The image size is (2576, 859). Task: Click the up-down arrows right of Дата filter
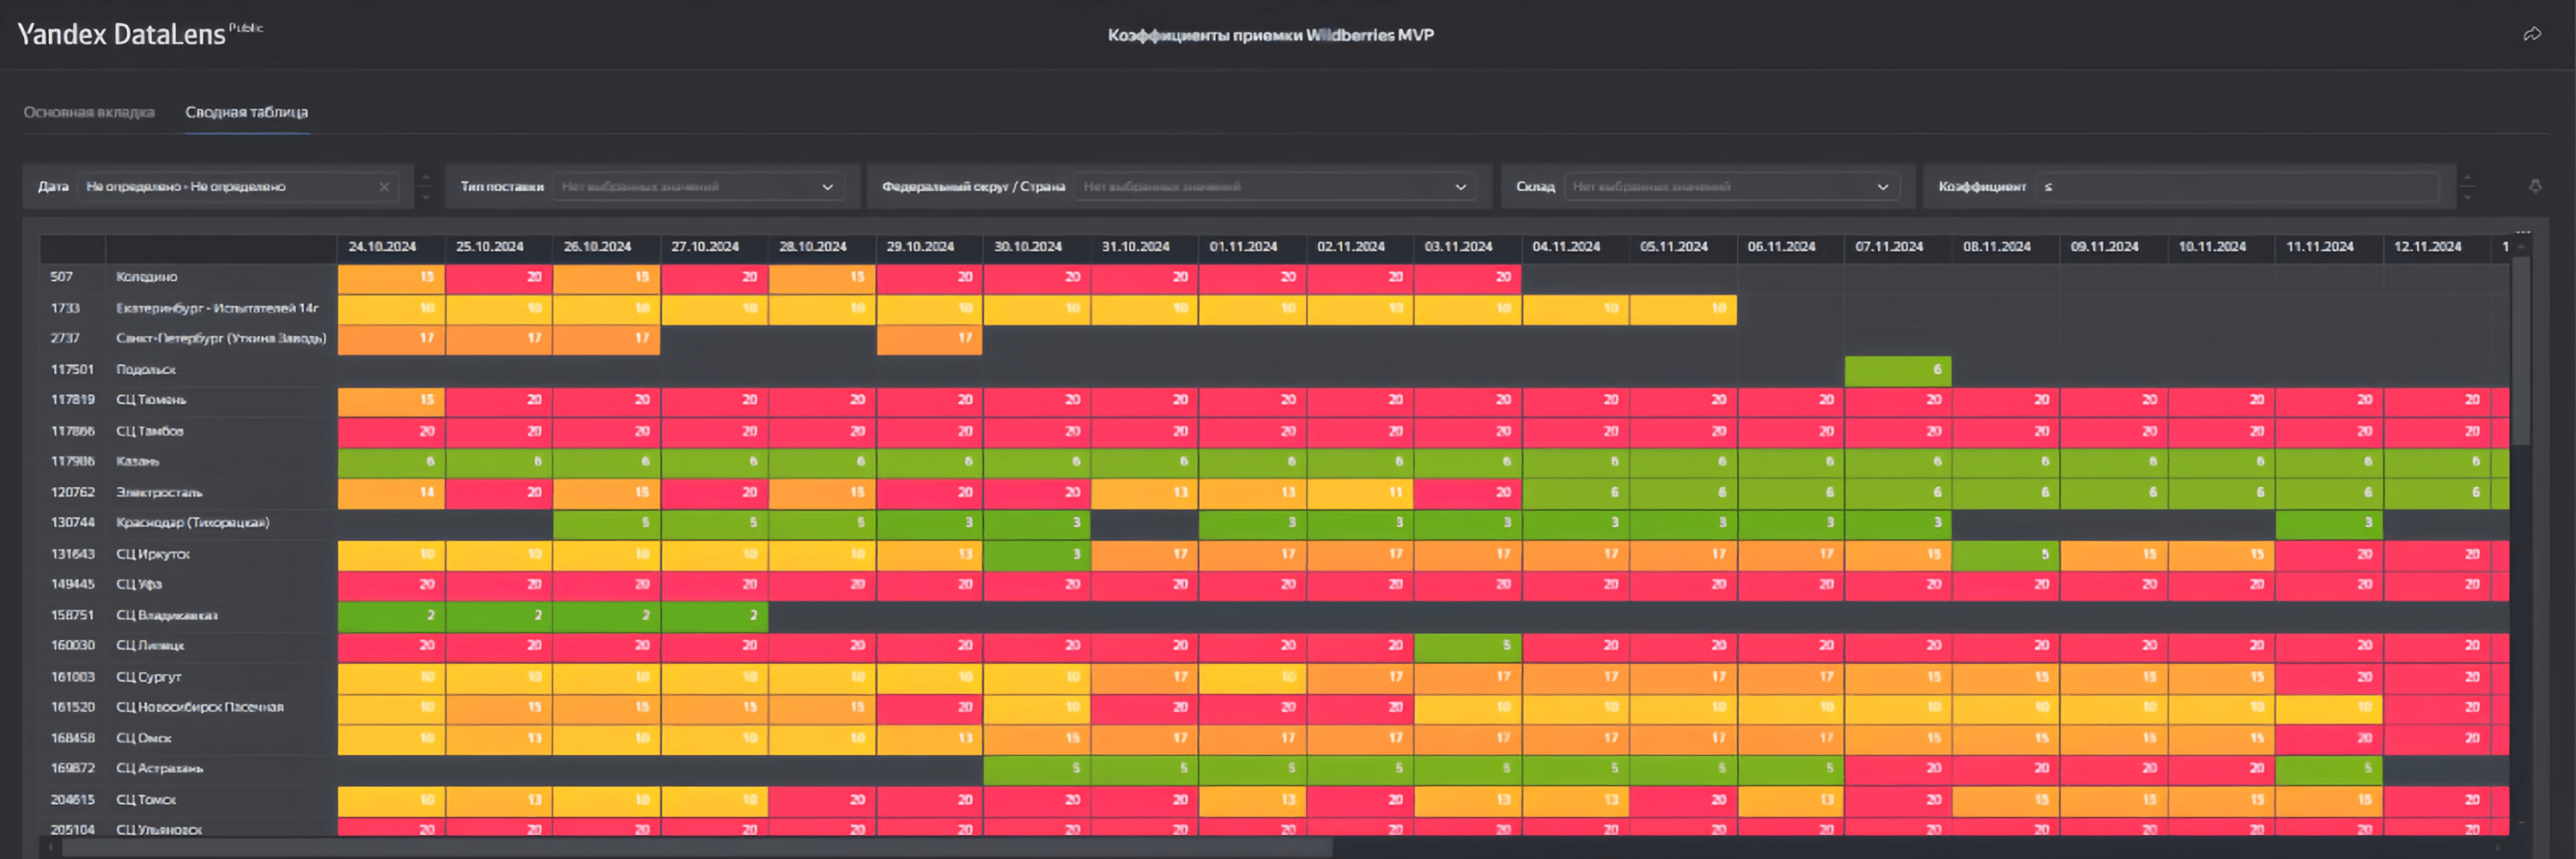426,186
